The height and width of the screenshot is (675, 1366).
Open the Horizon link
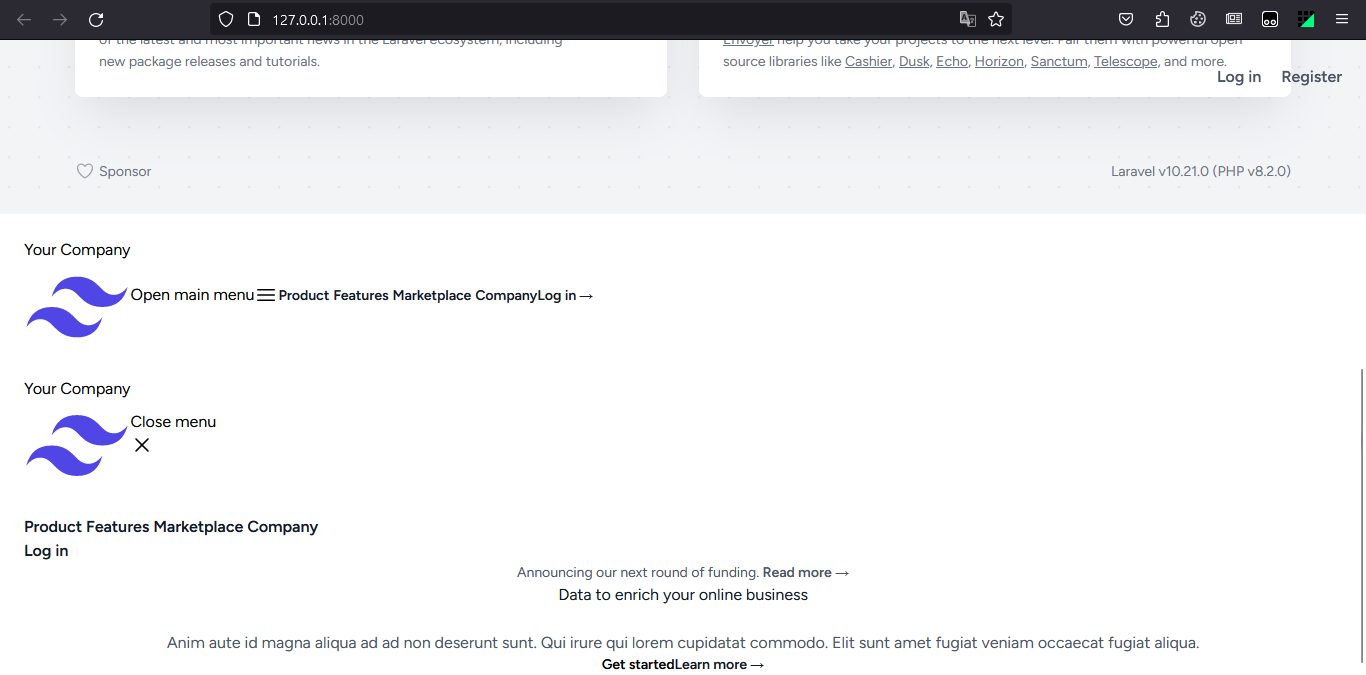(x=999, y=61)
